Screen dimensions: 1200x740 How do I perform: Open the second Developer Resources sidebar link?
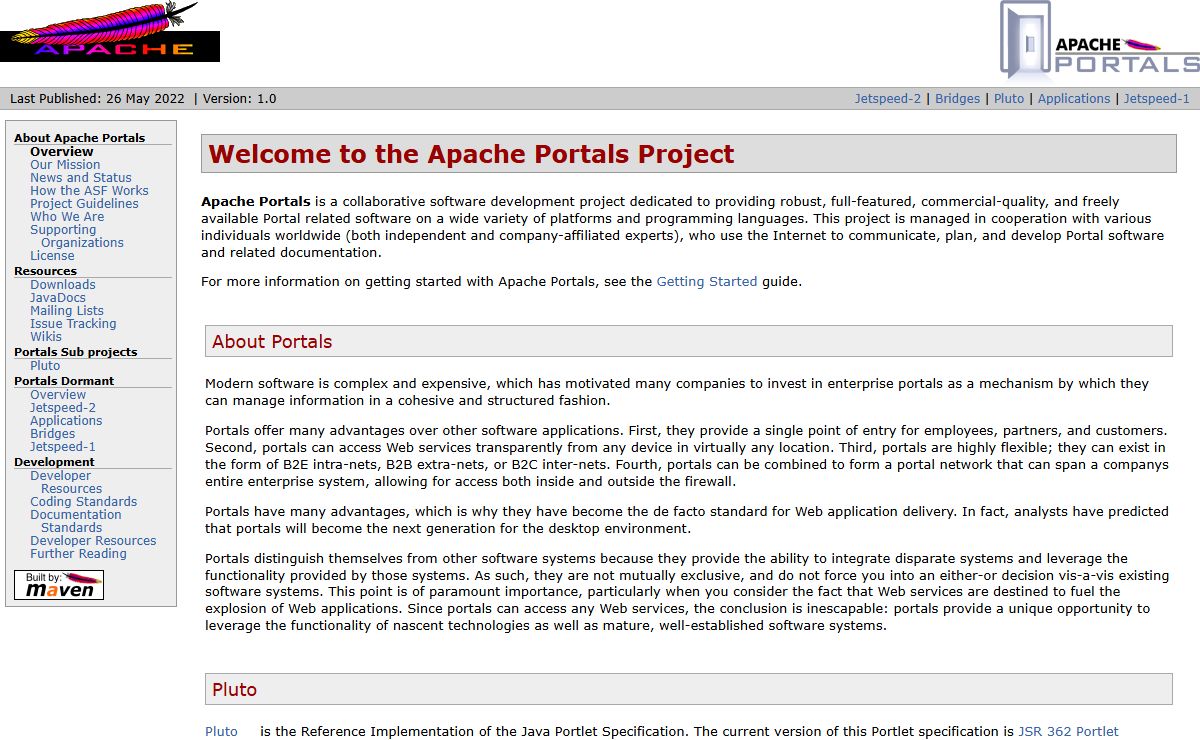(93, 541)
